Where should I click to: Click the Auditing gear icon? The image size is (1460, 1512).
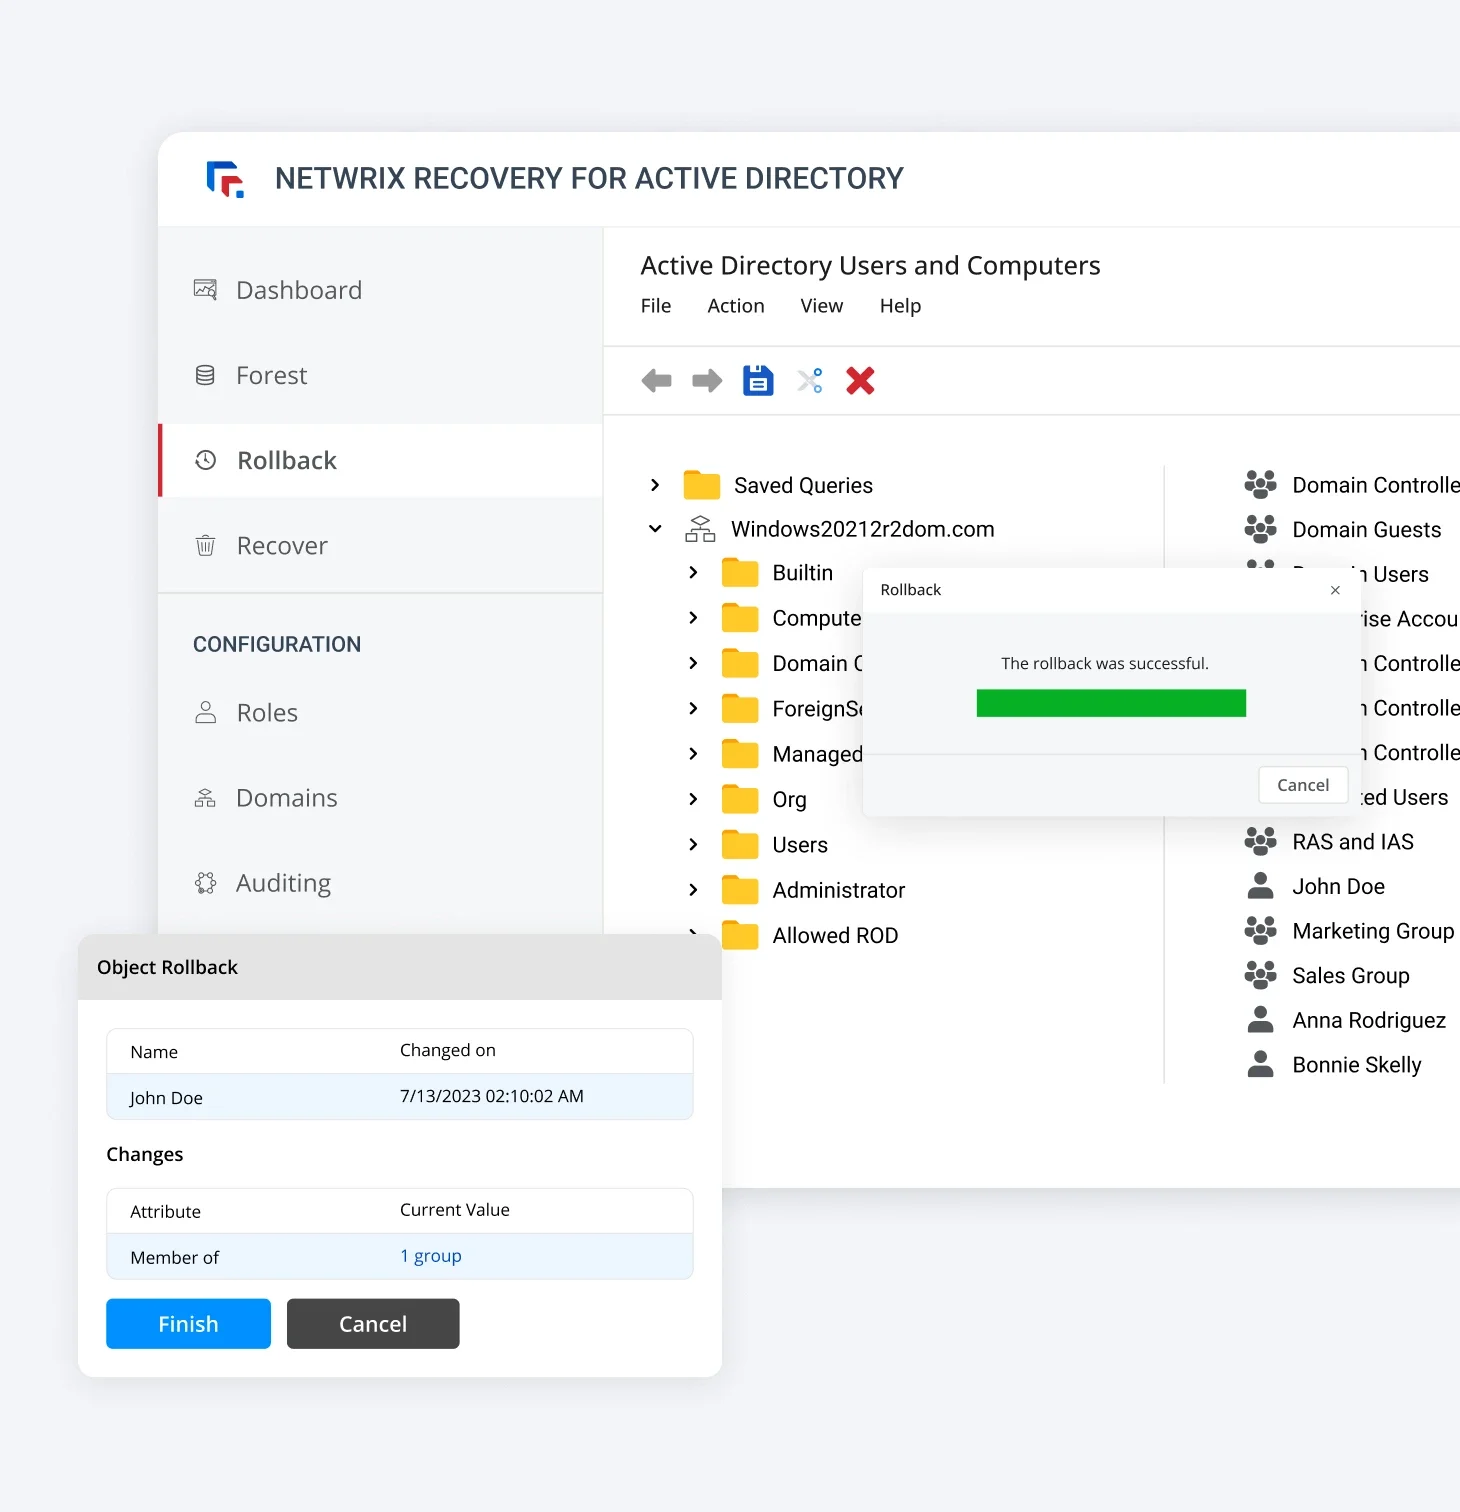point(205,883)
